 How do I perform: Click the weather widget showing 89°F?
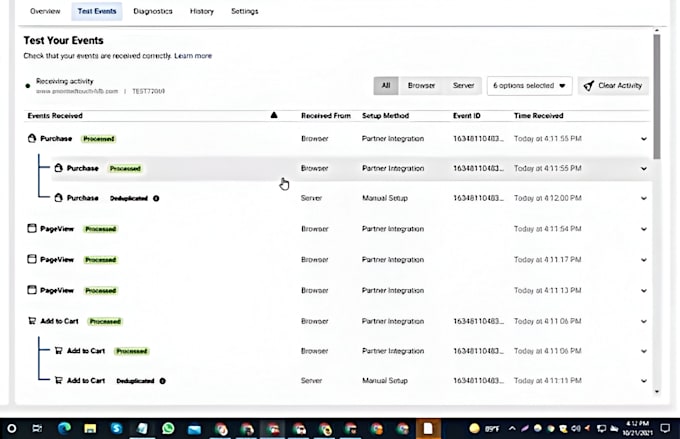[484, 429]
